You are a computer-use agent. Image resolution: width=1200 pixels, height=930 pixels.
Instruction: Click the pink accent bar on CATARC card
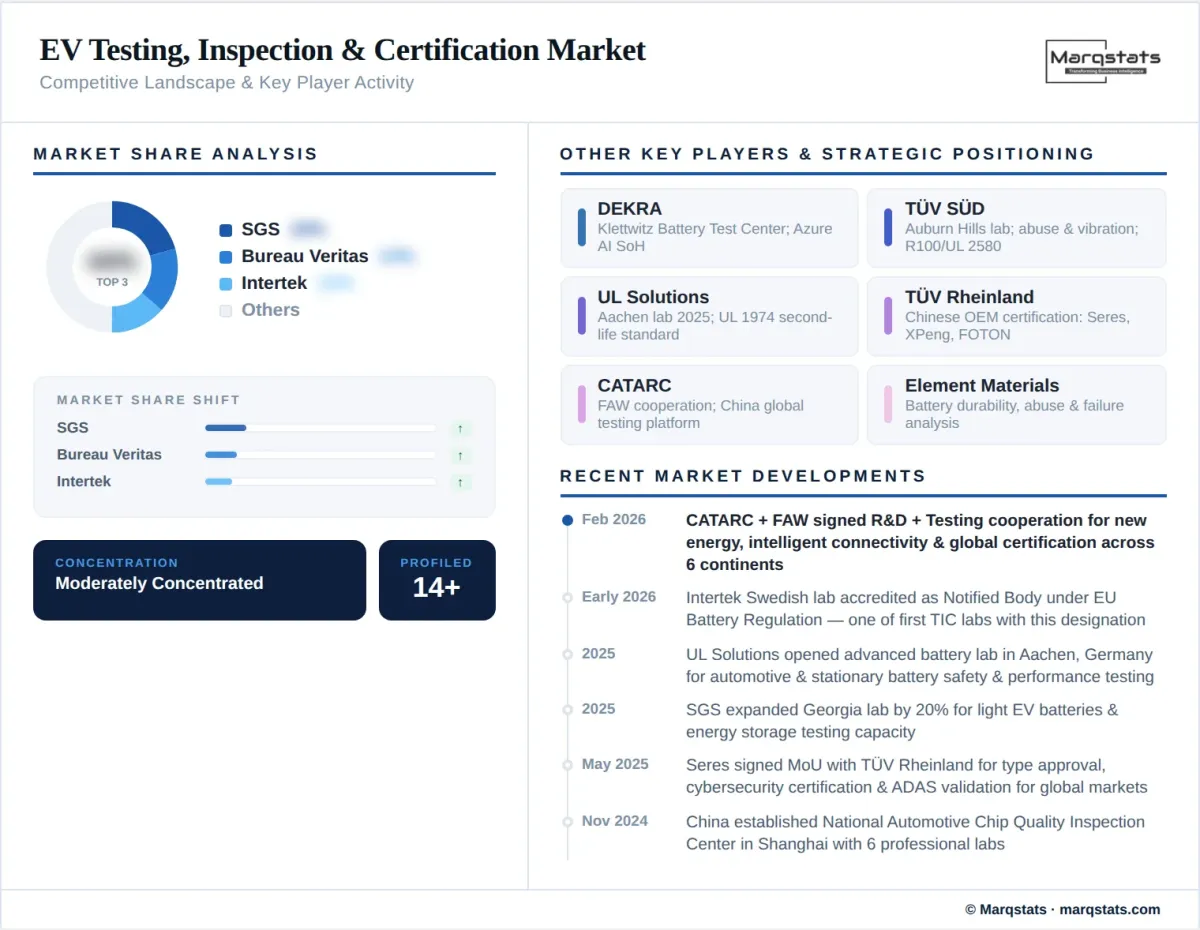pos(581,405)
